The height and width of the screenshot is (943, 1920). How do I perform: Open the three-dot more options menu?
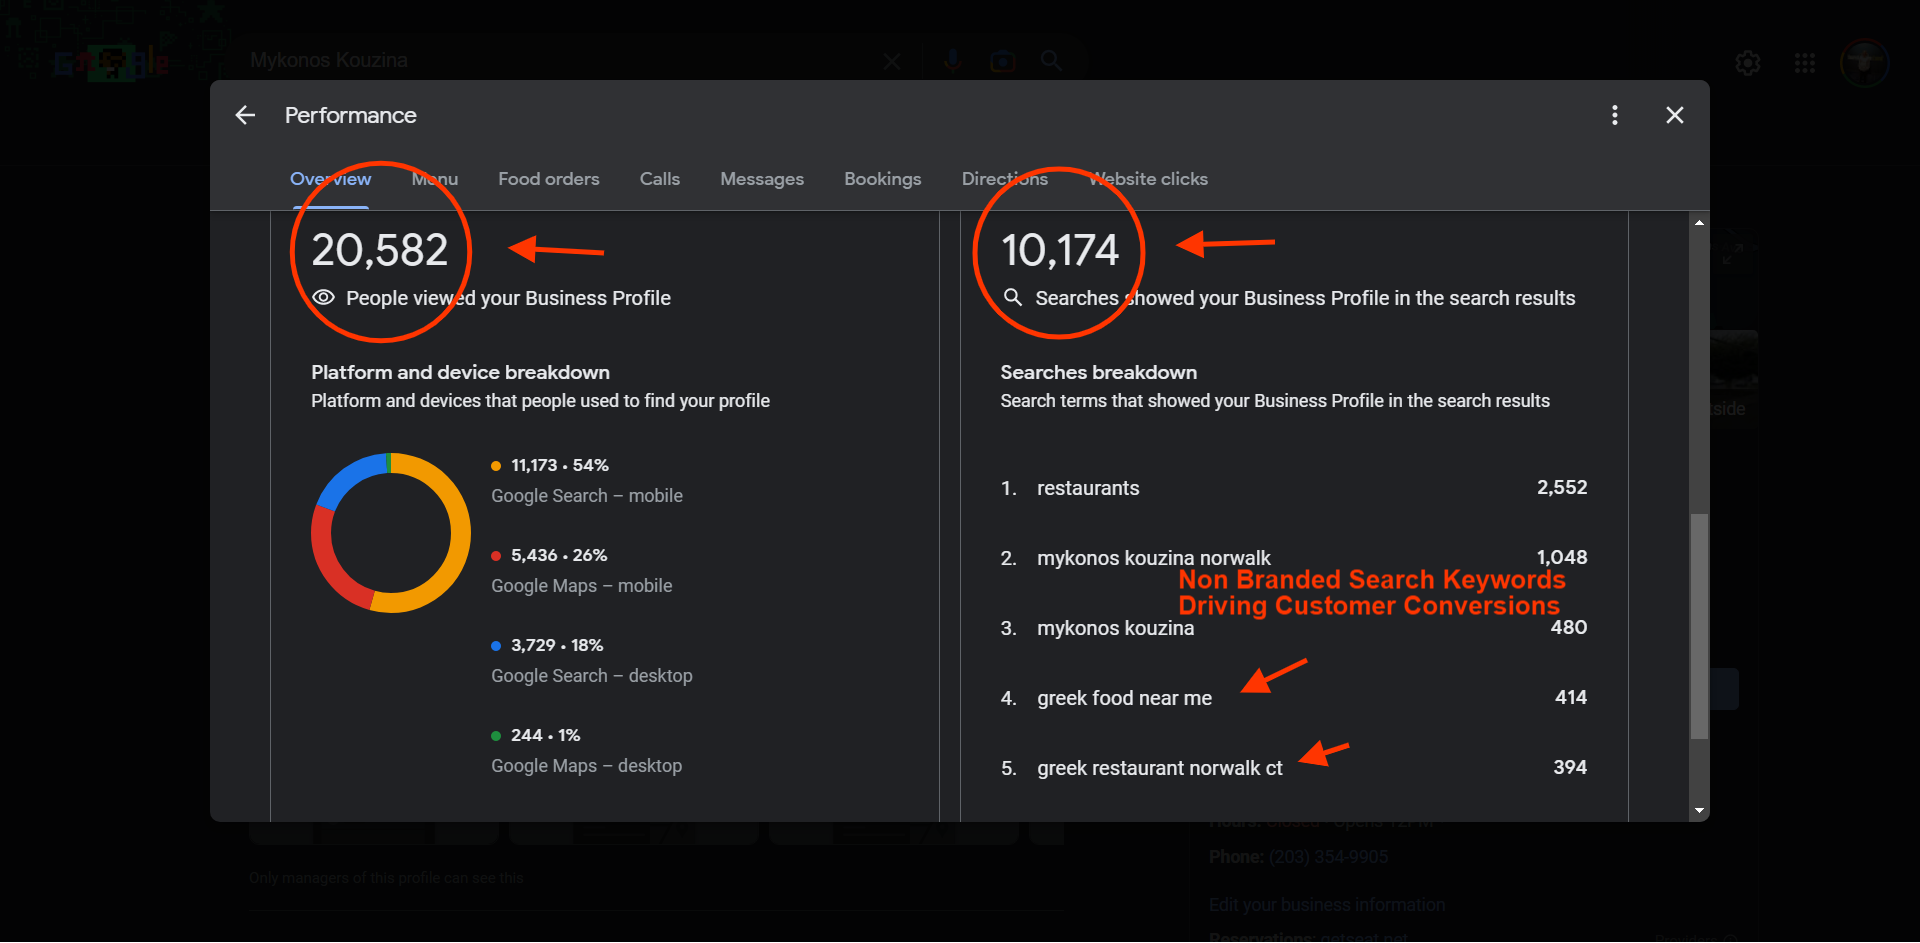[1614, 115]
